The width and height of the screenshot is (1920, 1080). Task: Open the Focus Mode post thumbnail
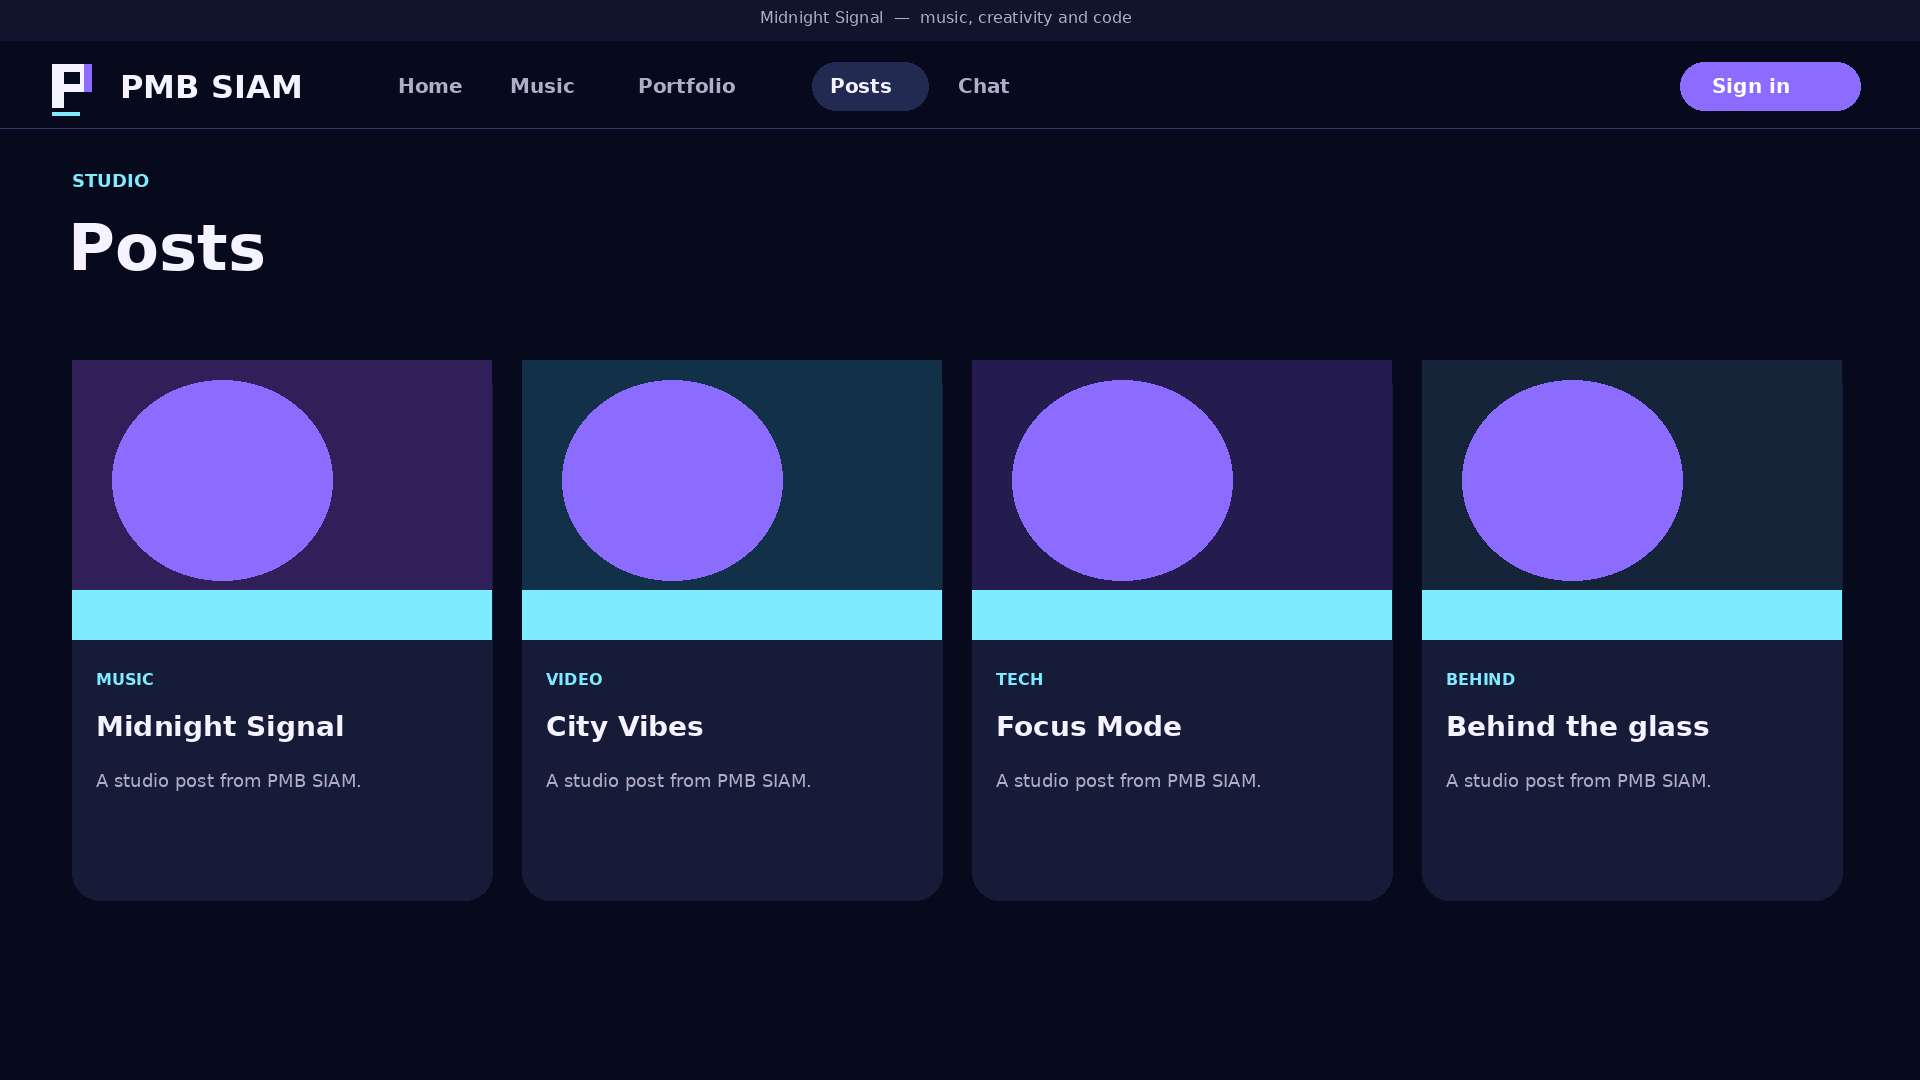(1182, 500)
